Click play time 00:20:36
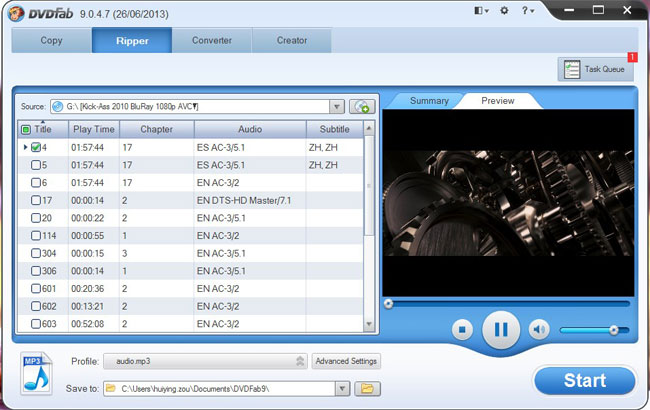This screenshot has height=410, width=650. (87, 288)
